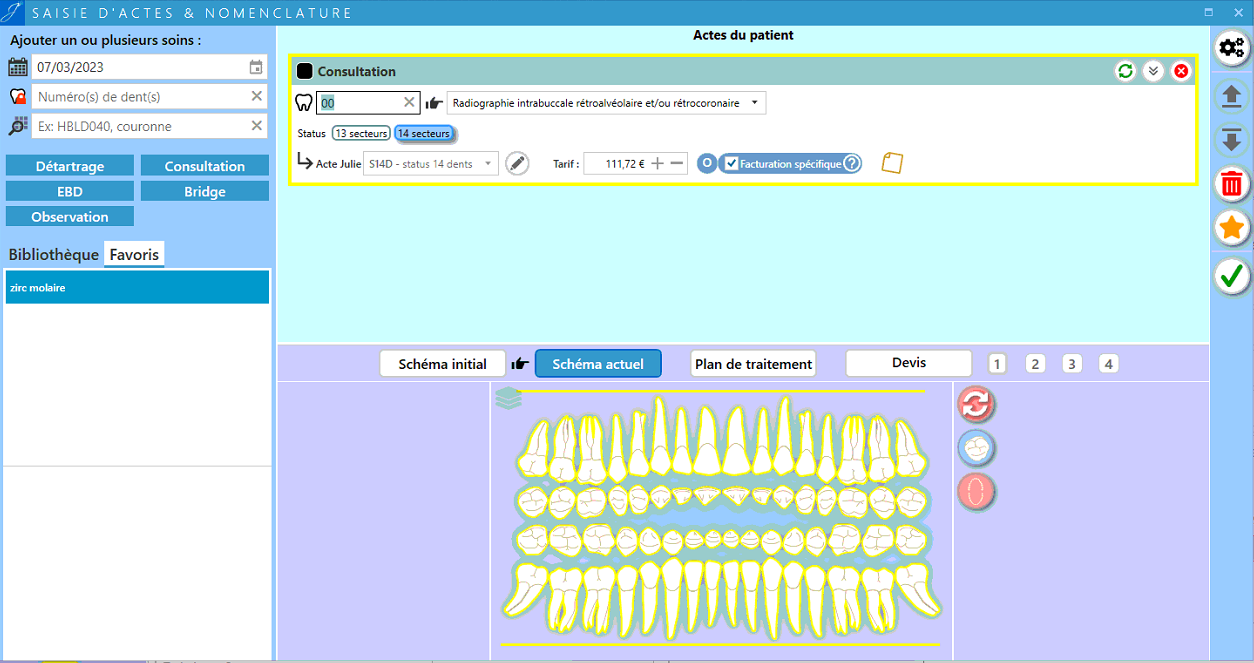The width and height of the screenshot is (1254, 663).
Task: Select the Schéma actuel view
Action: 598,364
